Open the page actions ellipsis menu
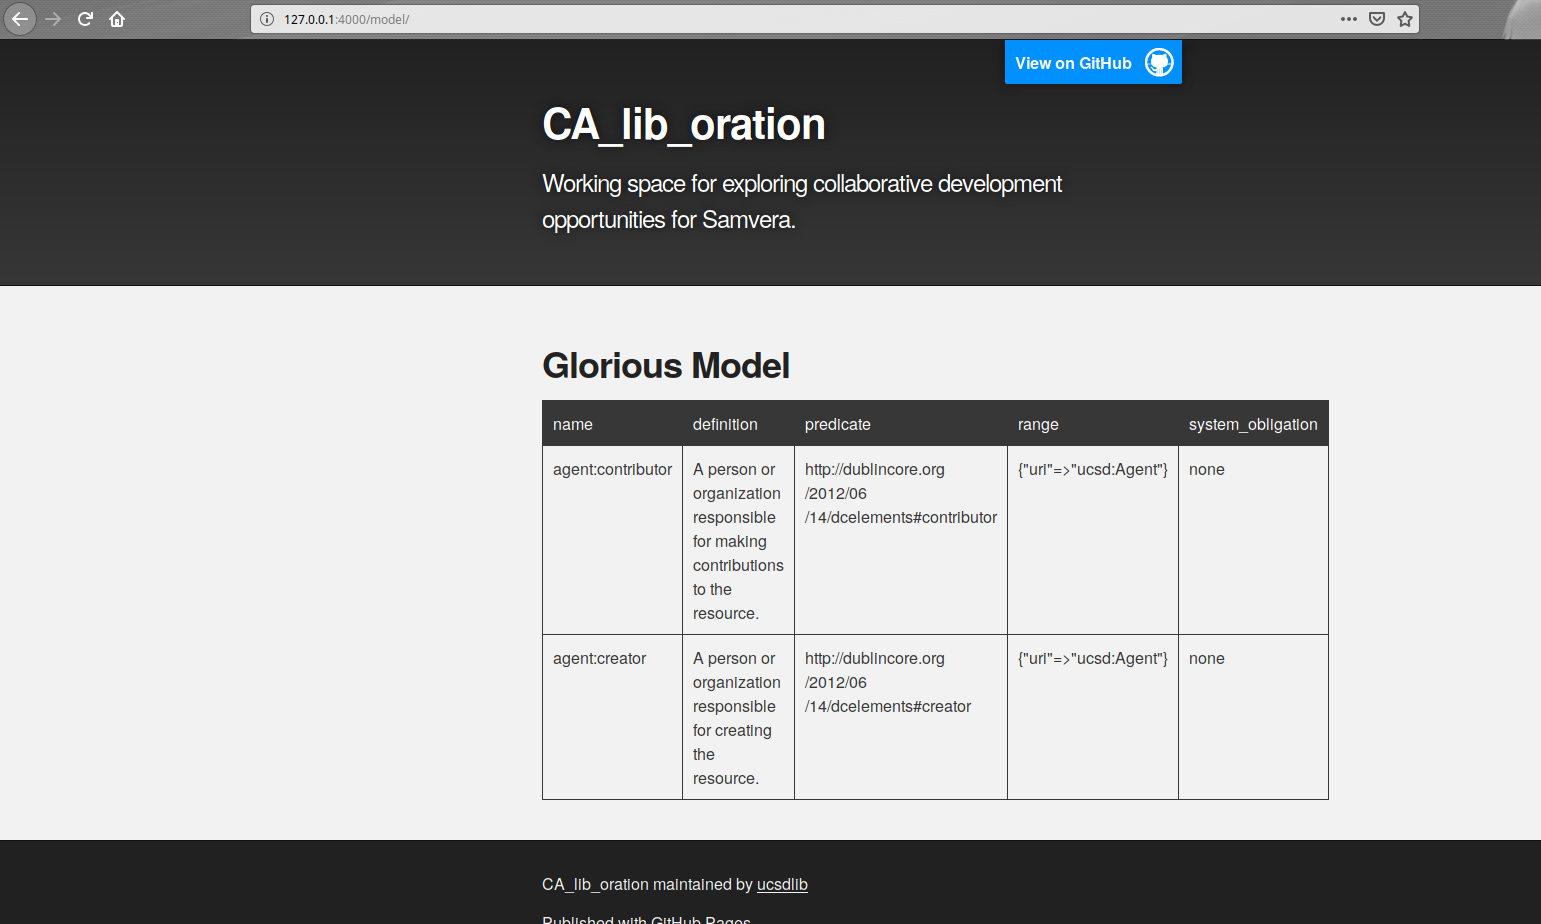 pos(1349,18)
